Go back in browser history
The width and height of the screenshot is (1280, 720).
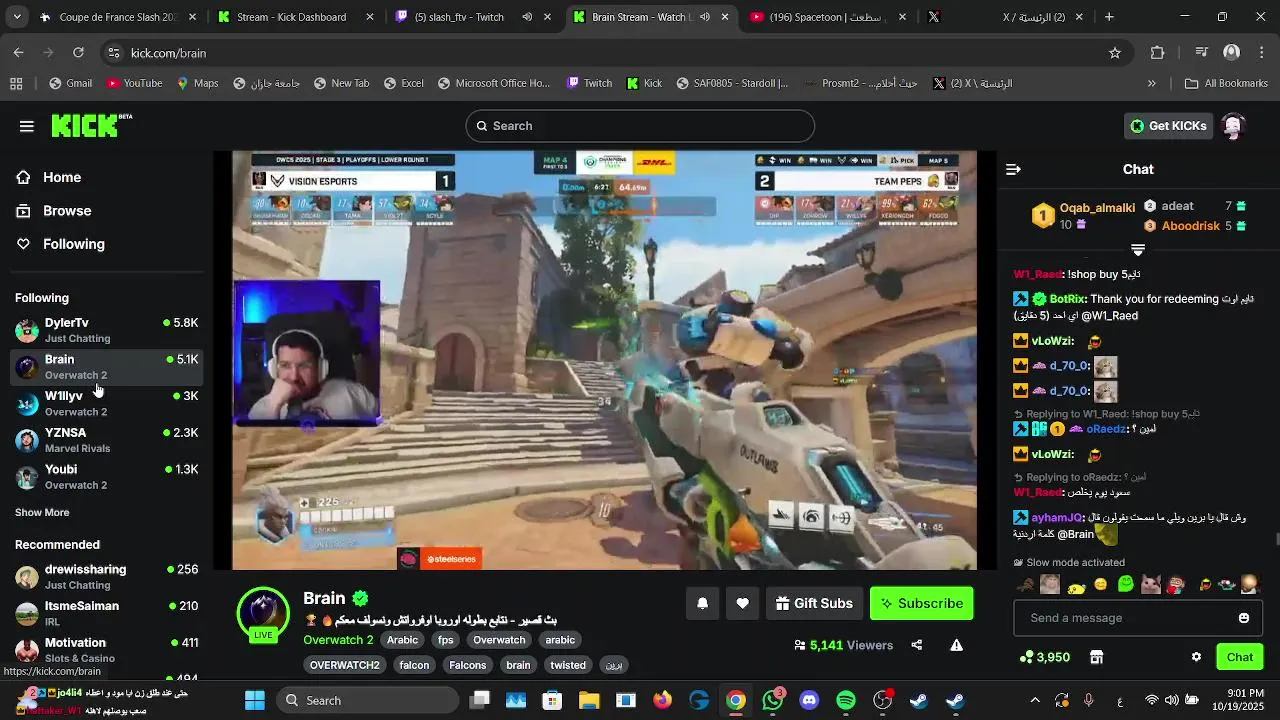[x=18, y=53]
